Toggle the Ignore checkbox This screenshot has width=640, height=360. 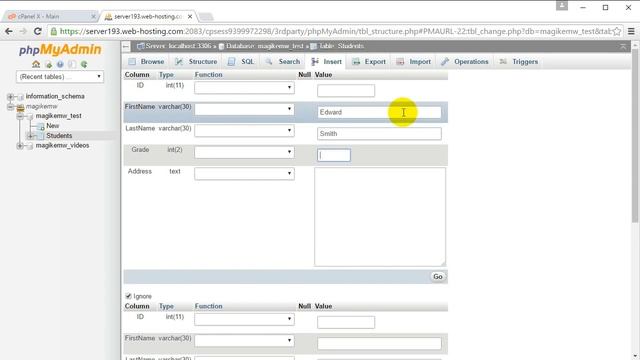point(129,296)
